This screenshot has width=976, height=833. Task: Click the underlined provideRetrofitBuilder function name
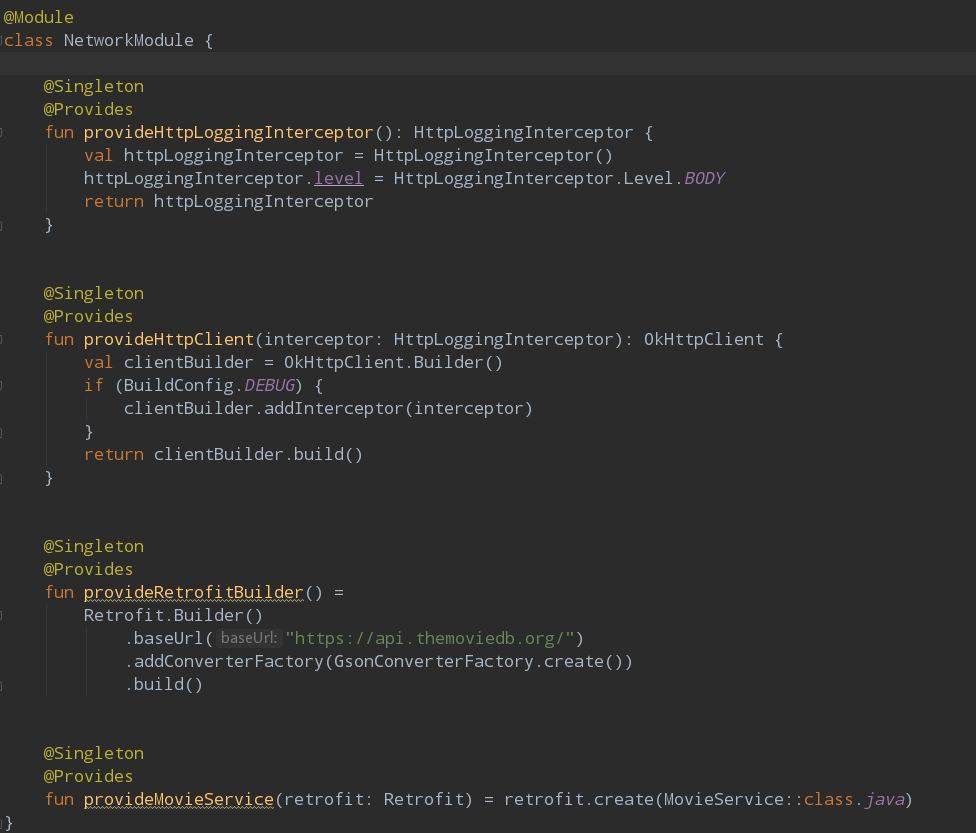pos(193,592)
